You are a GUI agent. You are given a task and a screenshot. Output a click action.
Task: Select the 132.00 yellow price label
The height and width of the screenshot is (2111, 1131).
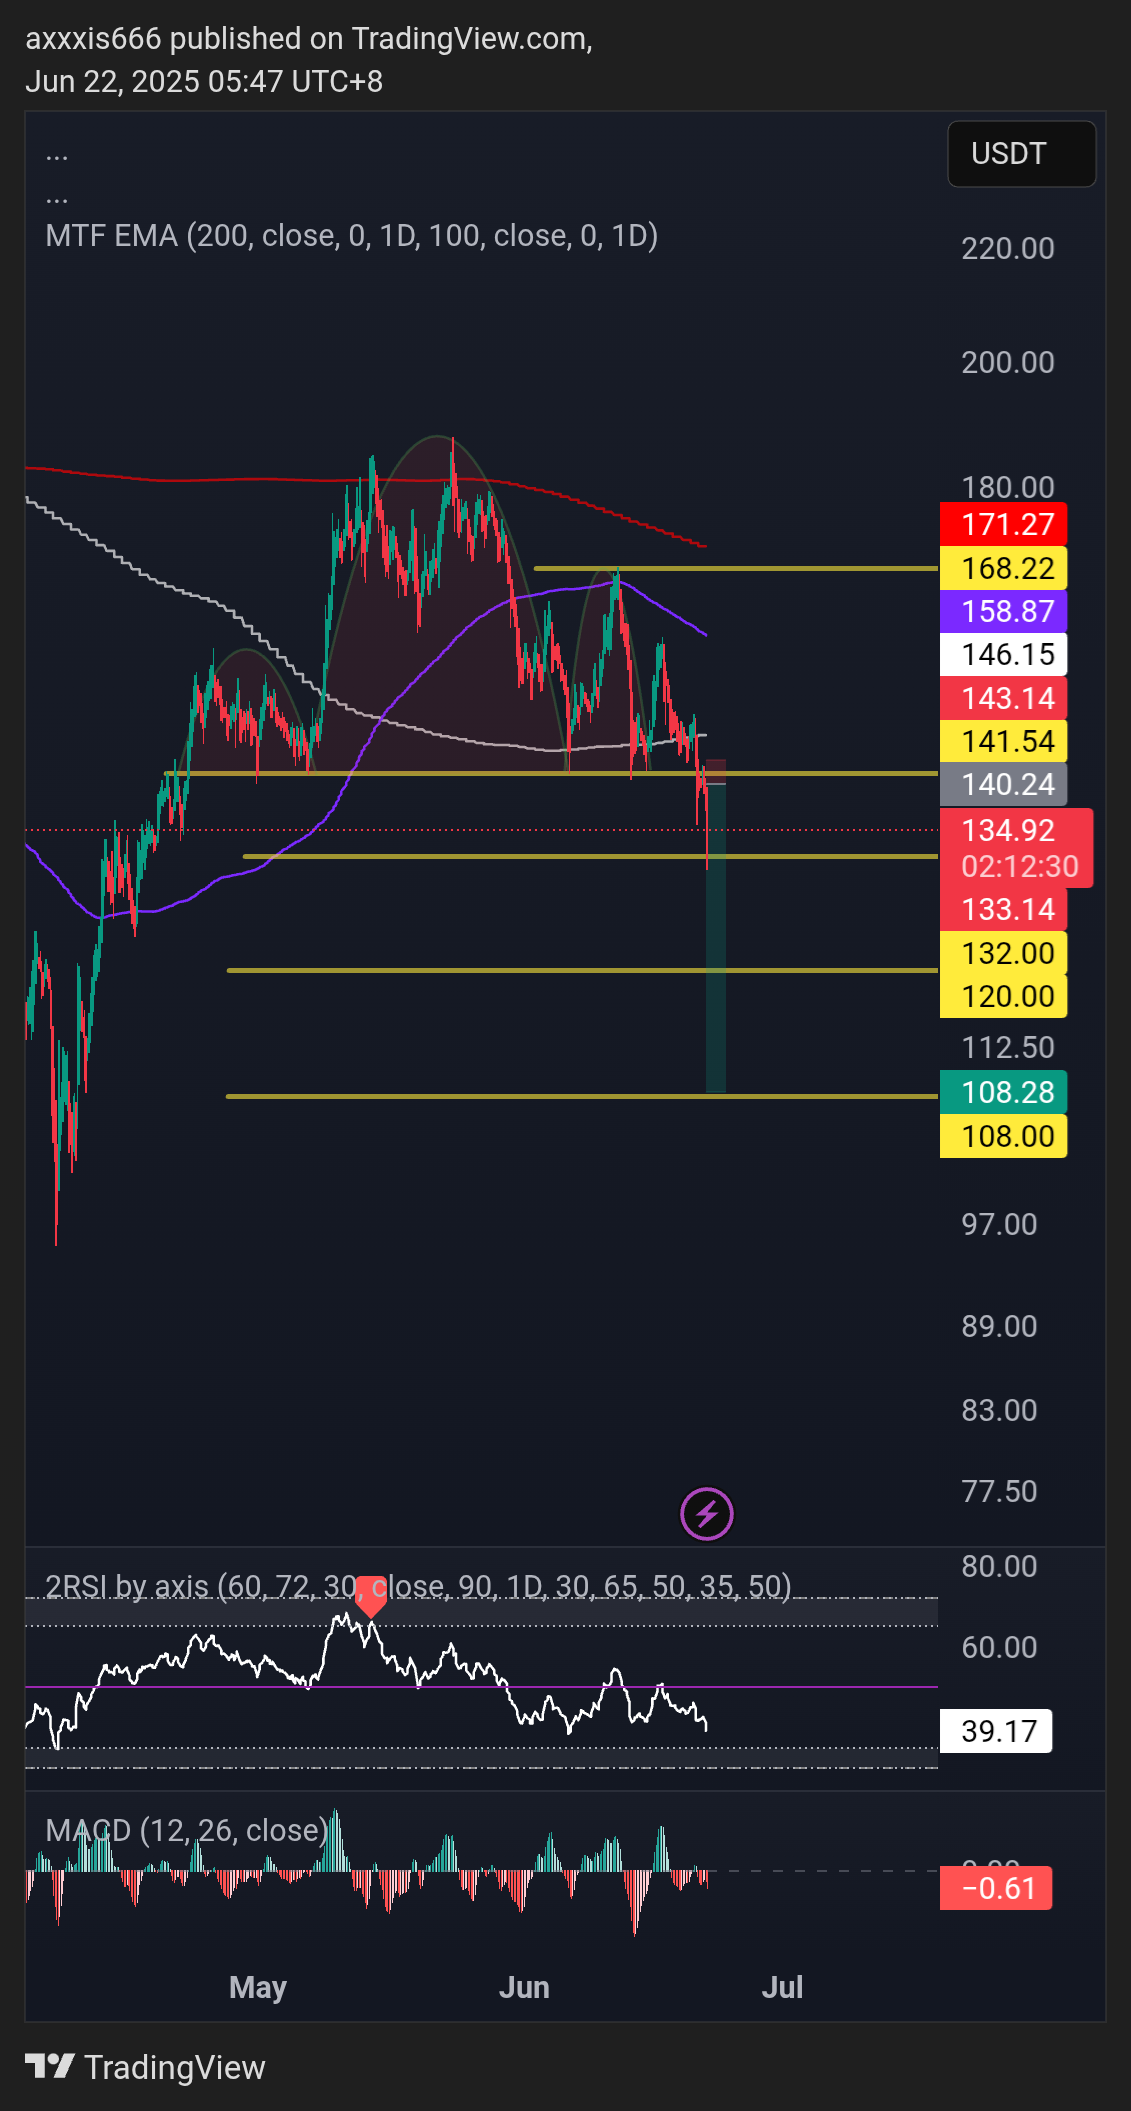point(1004,953)
